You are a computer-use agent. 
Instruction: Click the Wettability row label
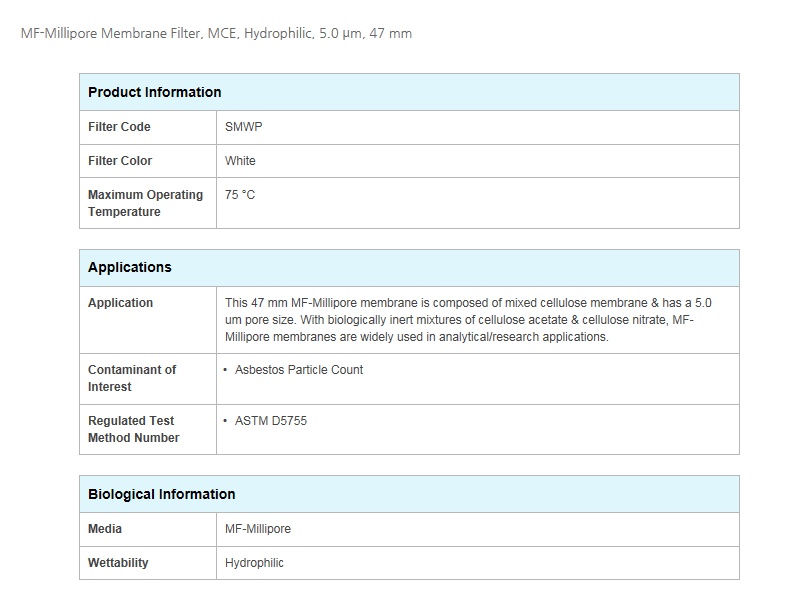[x=118, y=563]
